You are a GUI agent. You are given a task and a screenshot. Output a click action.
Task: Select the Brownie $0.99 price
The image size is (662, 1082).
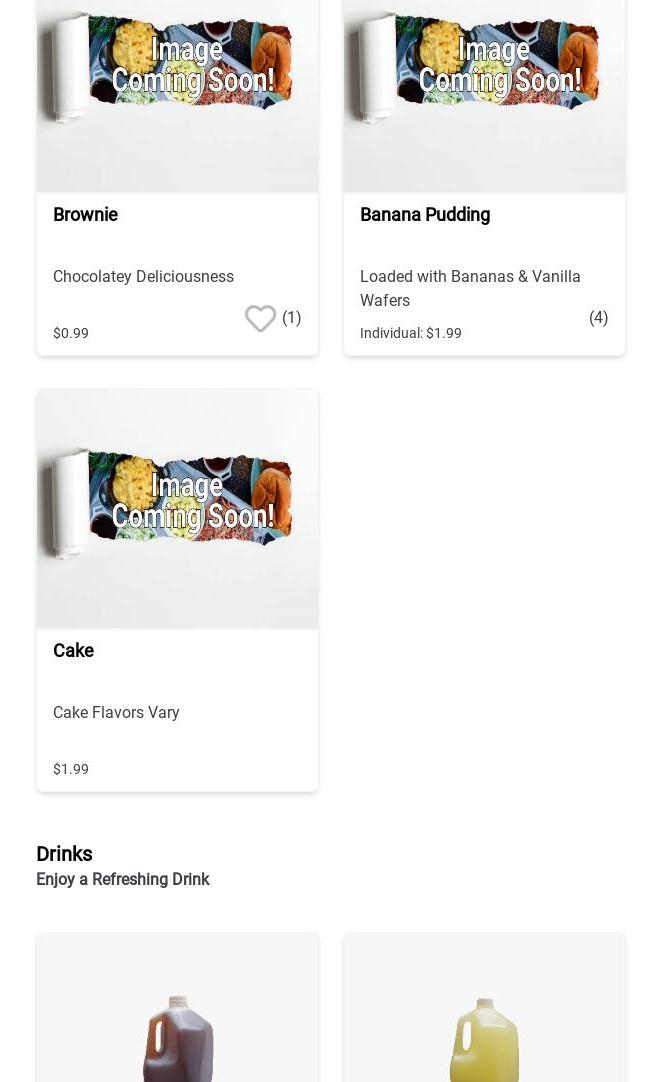coord(71,333)
